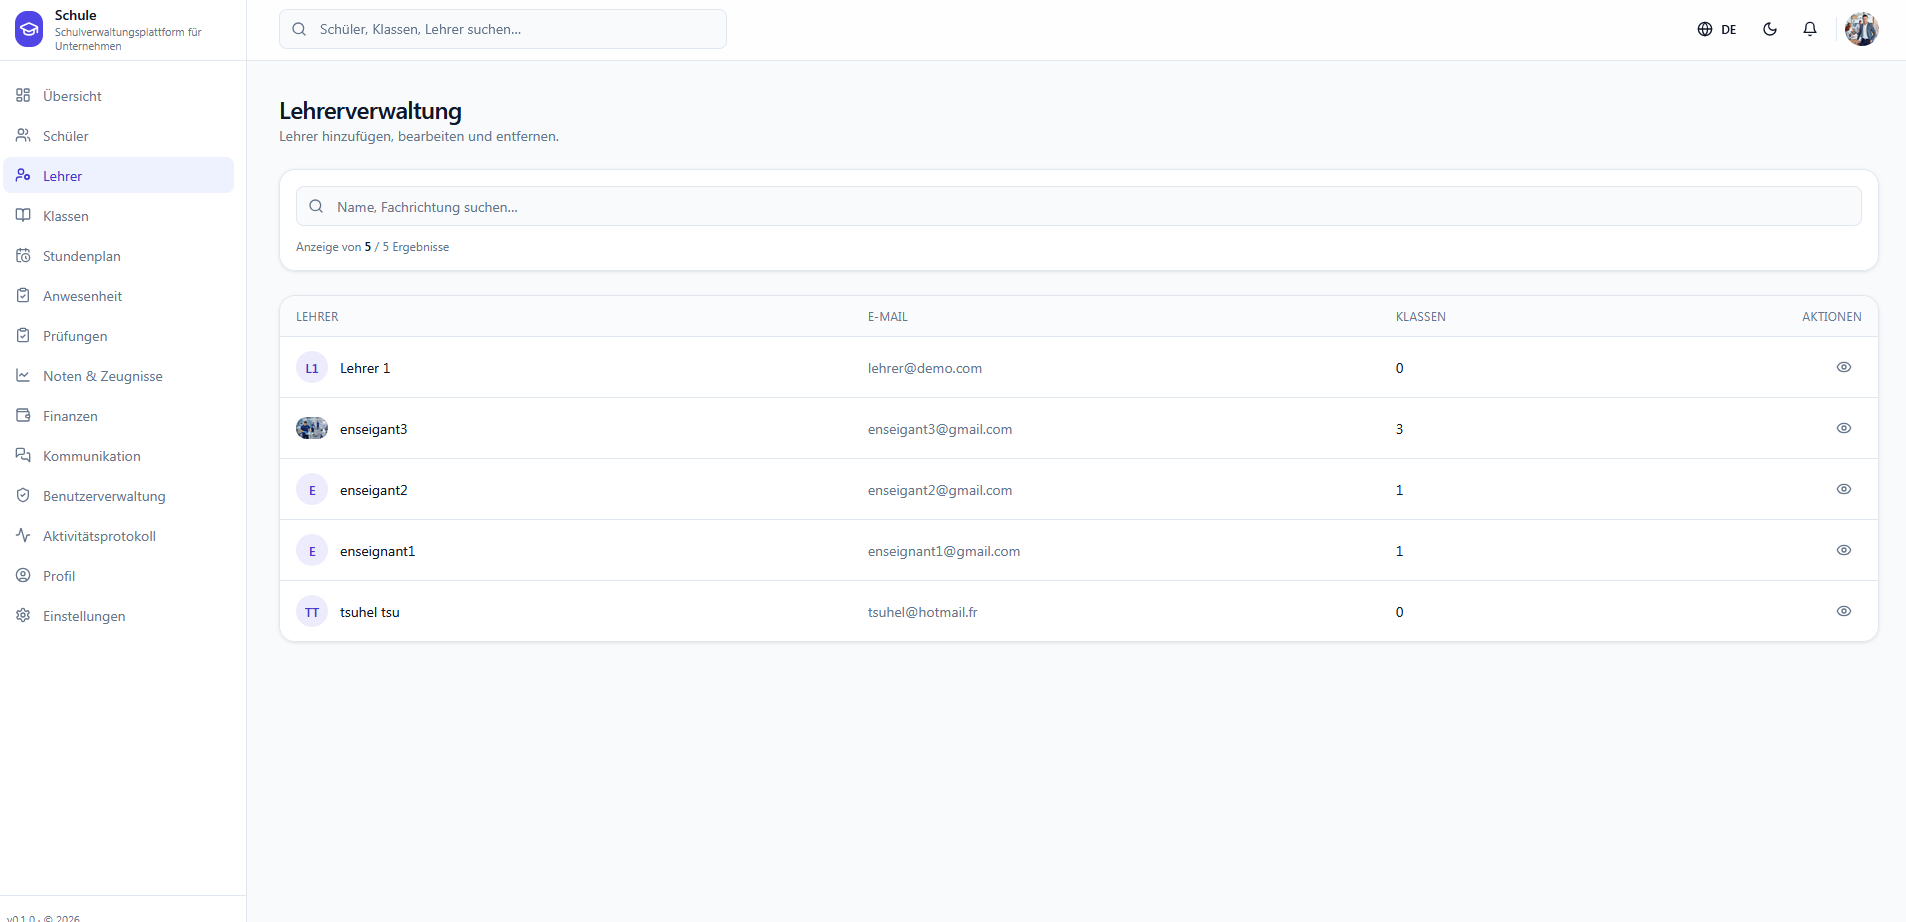Open Anwesenheit from the sidebar
This screenshot has height=922, width=1906.
(119, 295)
